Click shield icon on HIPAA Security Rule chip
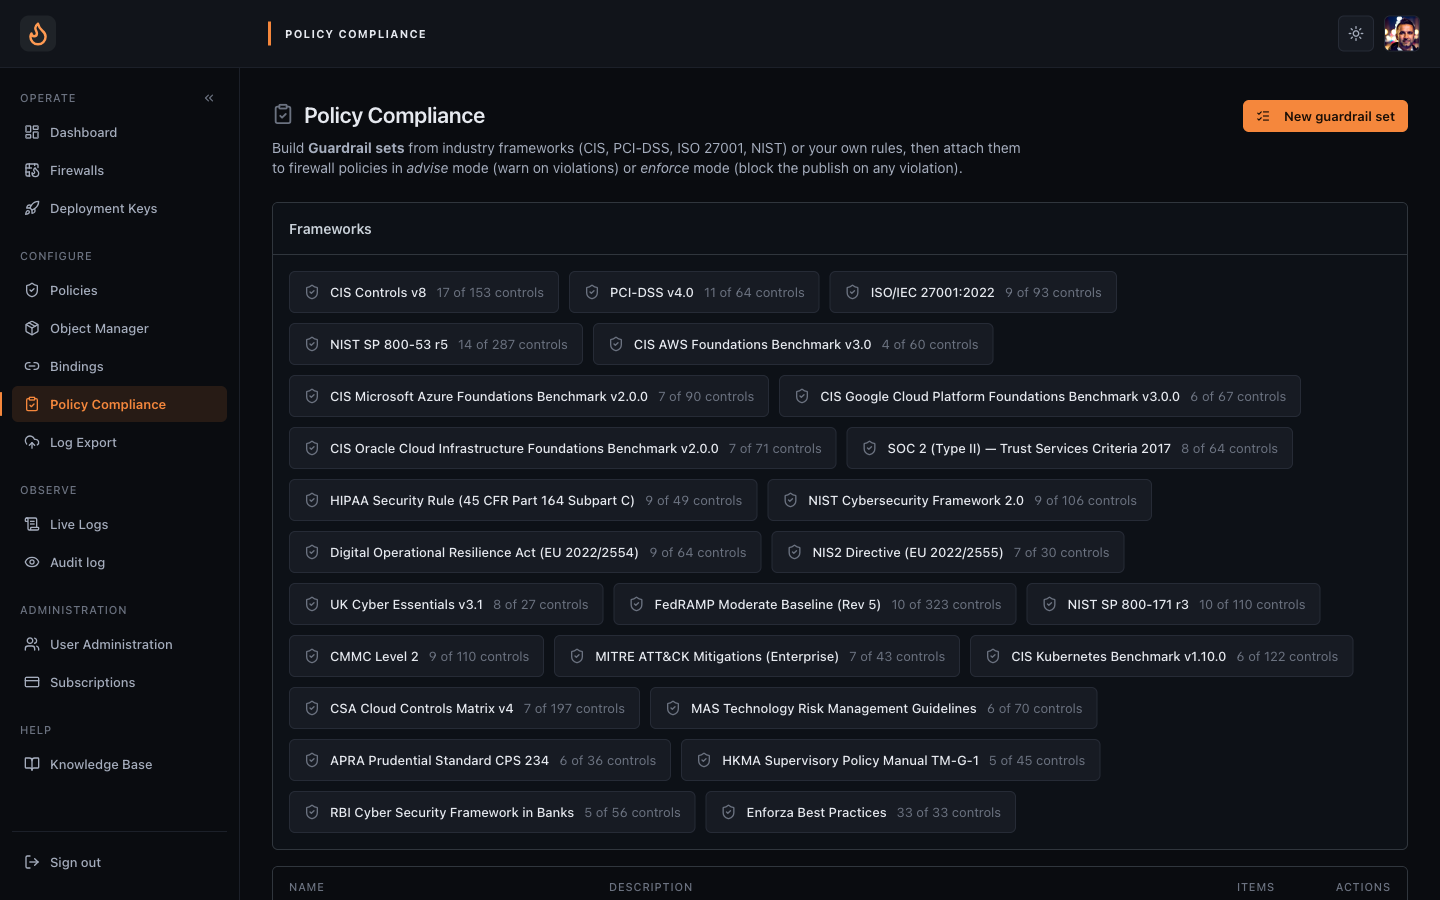This screenshot has height=900, width=1440. (x=312, y=500)
